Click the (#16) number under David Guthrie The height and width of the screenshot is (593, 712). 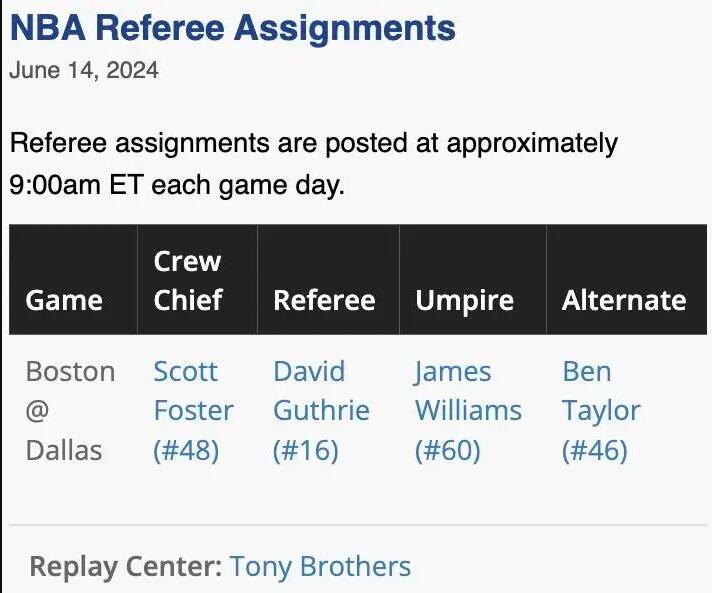[305, 450]
